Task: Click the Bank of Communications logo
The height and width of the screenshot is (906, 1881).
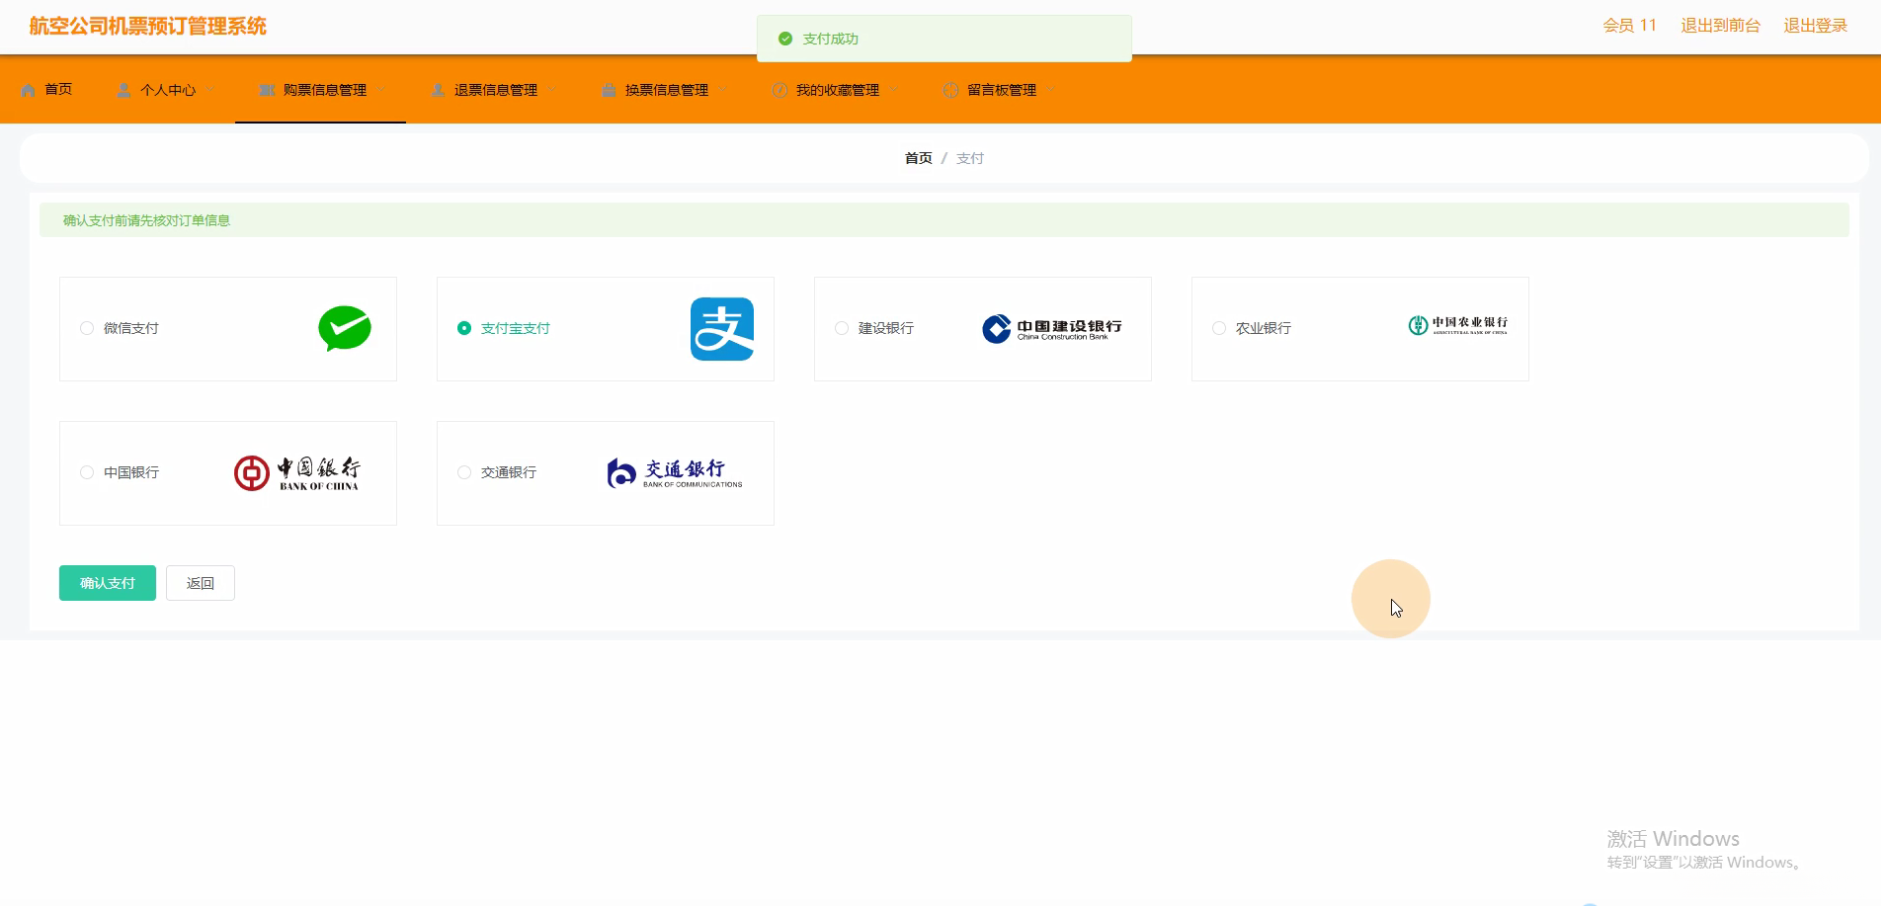Action: (675, 472)
